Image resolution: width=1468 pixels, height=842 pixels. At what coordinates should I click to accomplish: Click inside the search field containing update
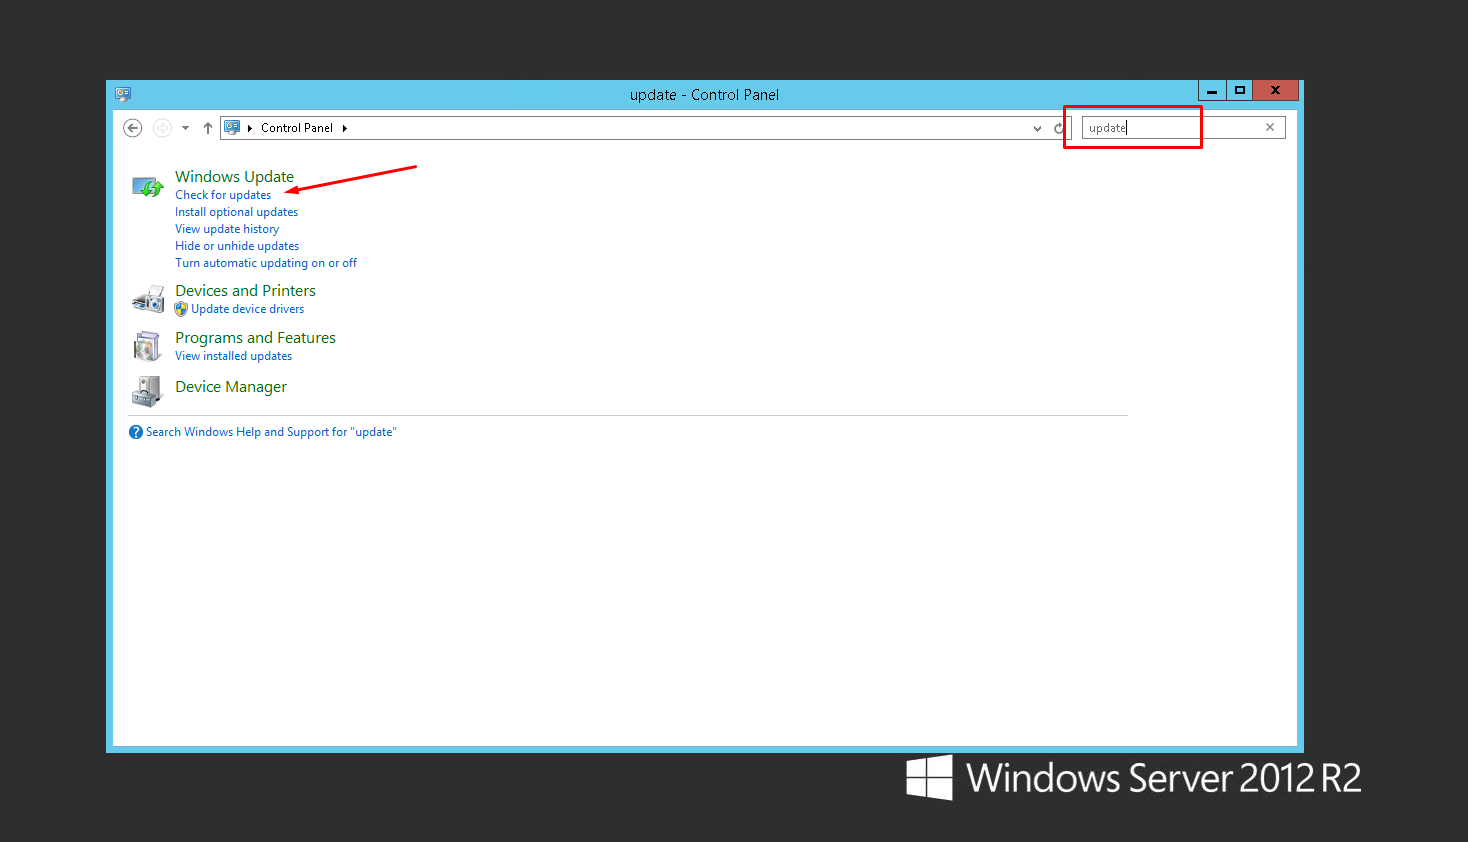pyautogui.click(x=1170, y=128)
